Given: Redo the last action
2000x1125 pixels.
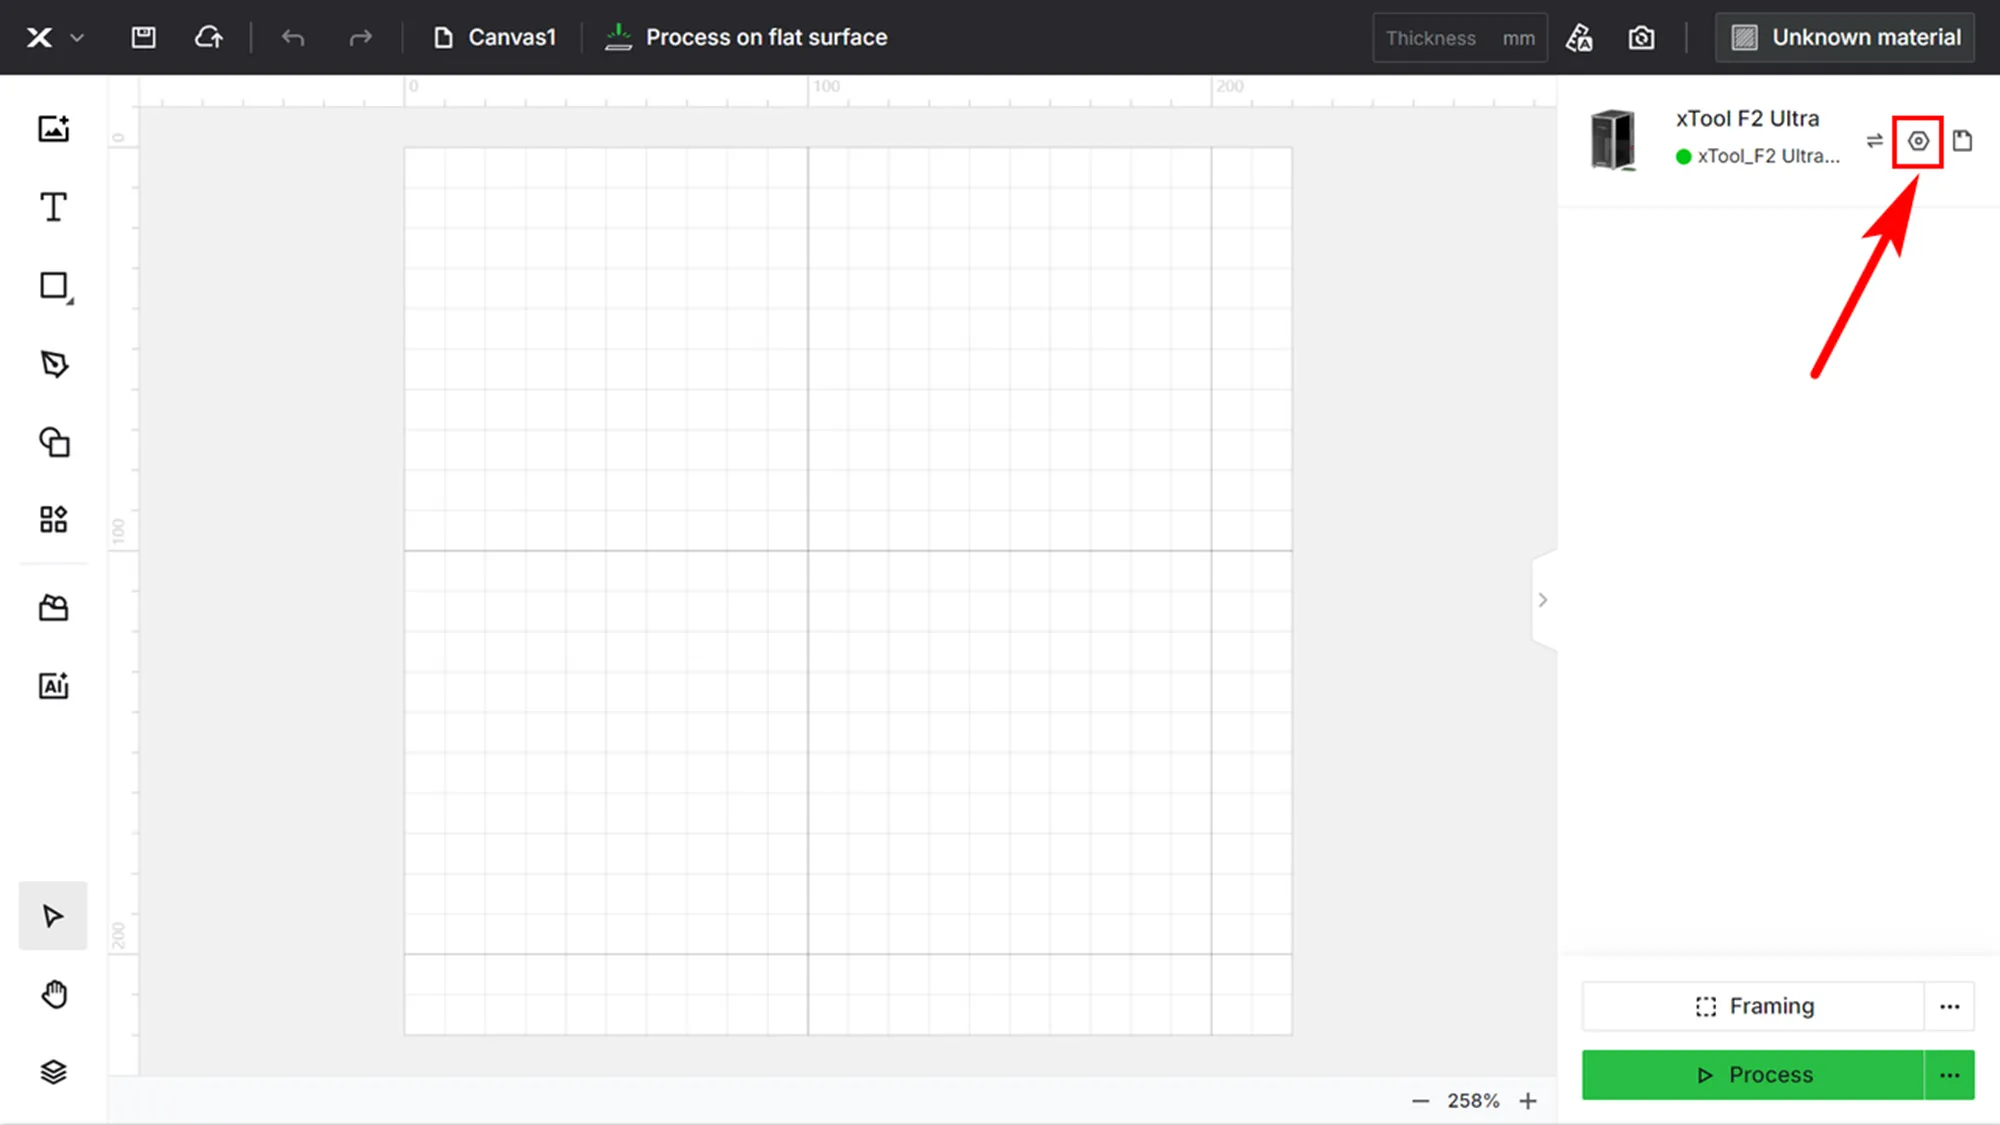Looking at the screenshot, I should tap(360, 38).
